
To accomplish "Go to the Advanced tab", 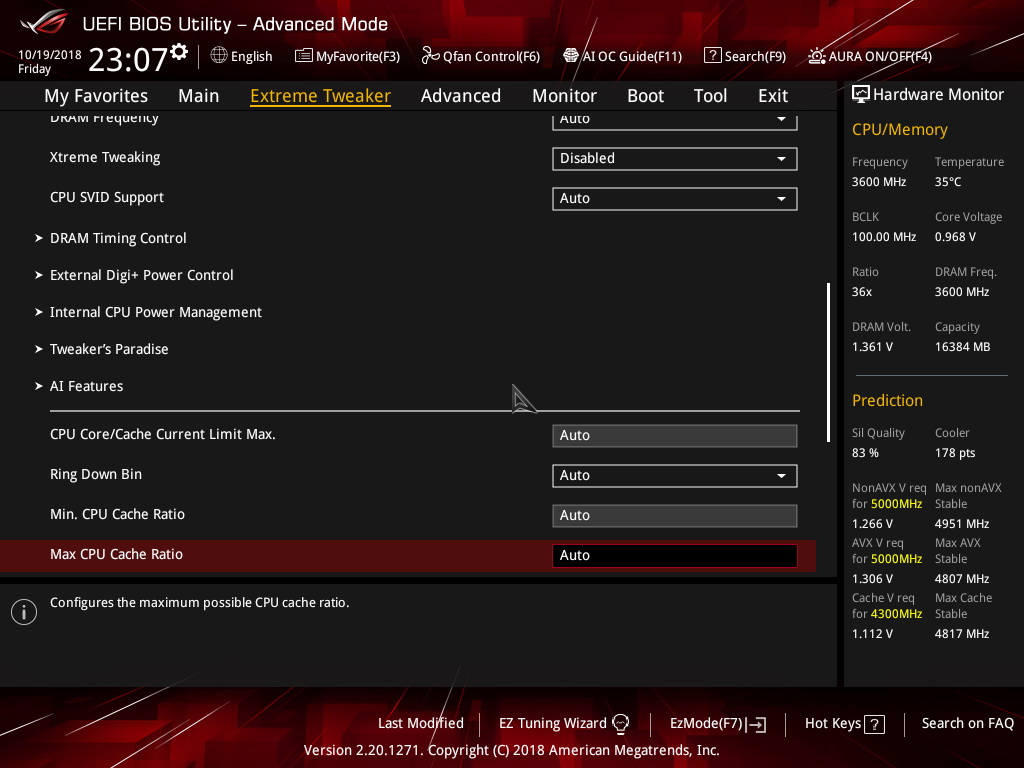I will pos(461,96).
